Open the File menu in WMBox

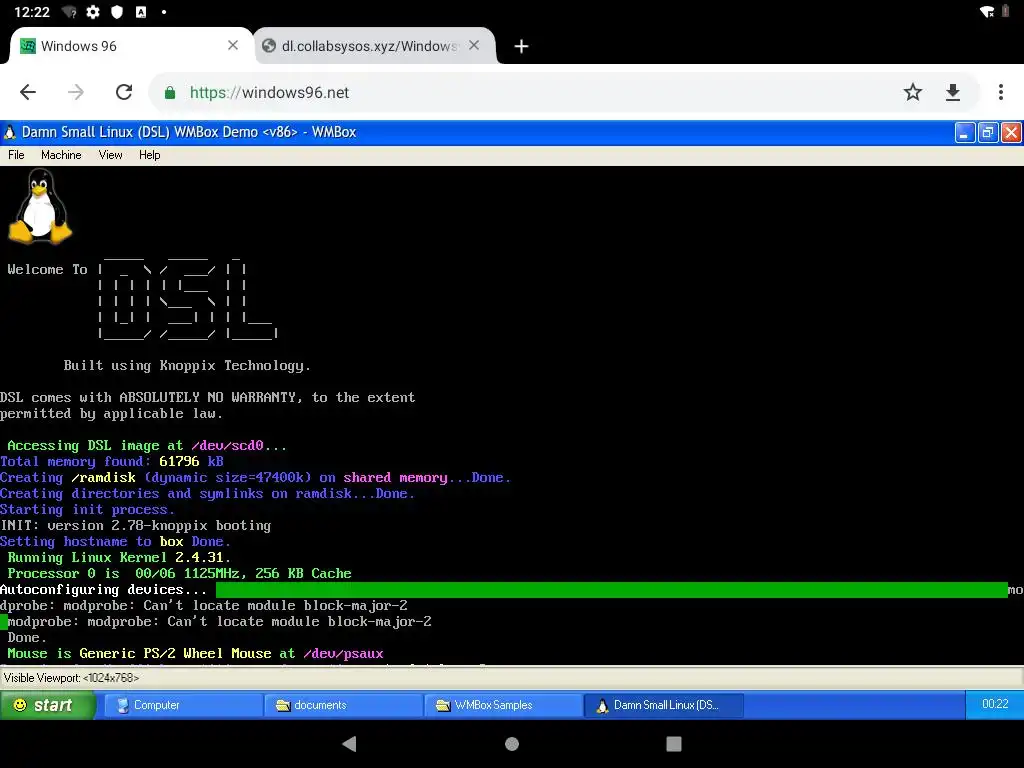tap(16, 155)
